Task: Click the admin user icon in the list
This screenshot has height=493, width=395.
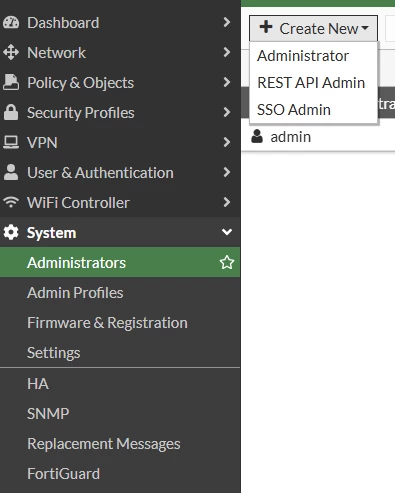Action: (x=257, y=137)
